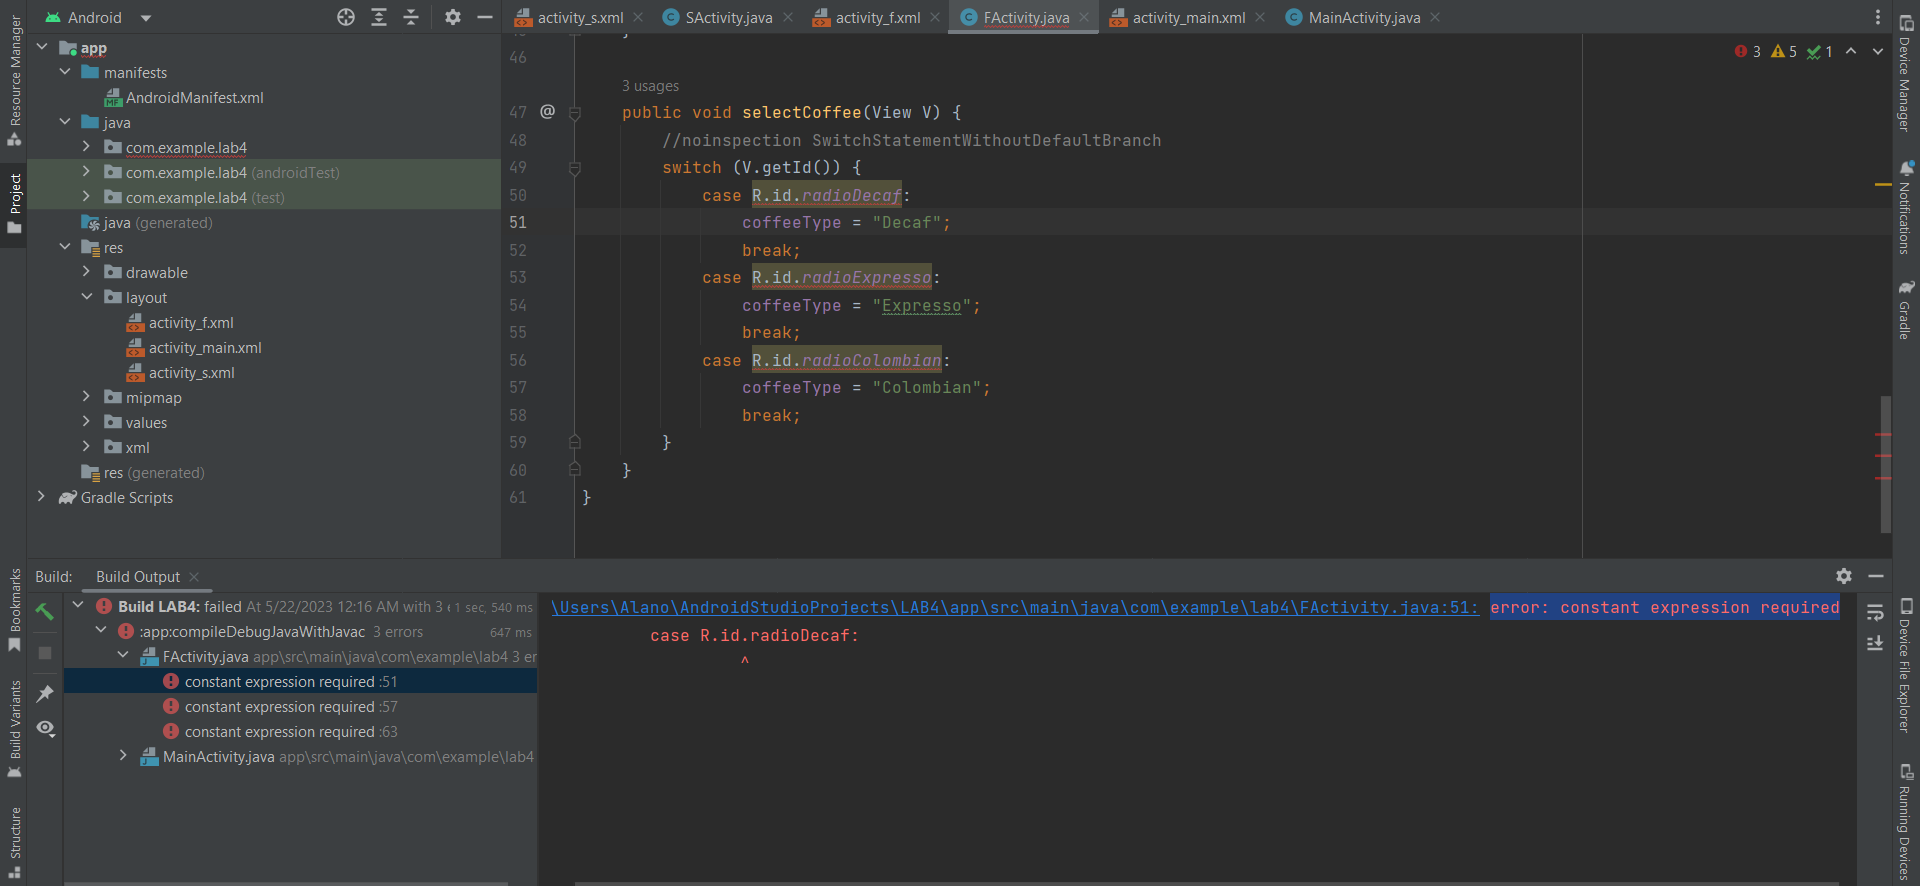Hide the project tool window
Viewport: 1920px width, 886px height.
click(485, 17)
